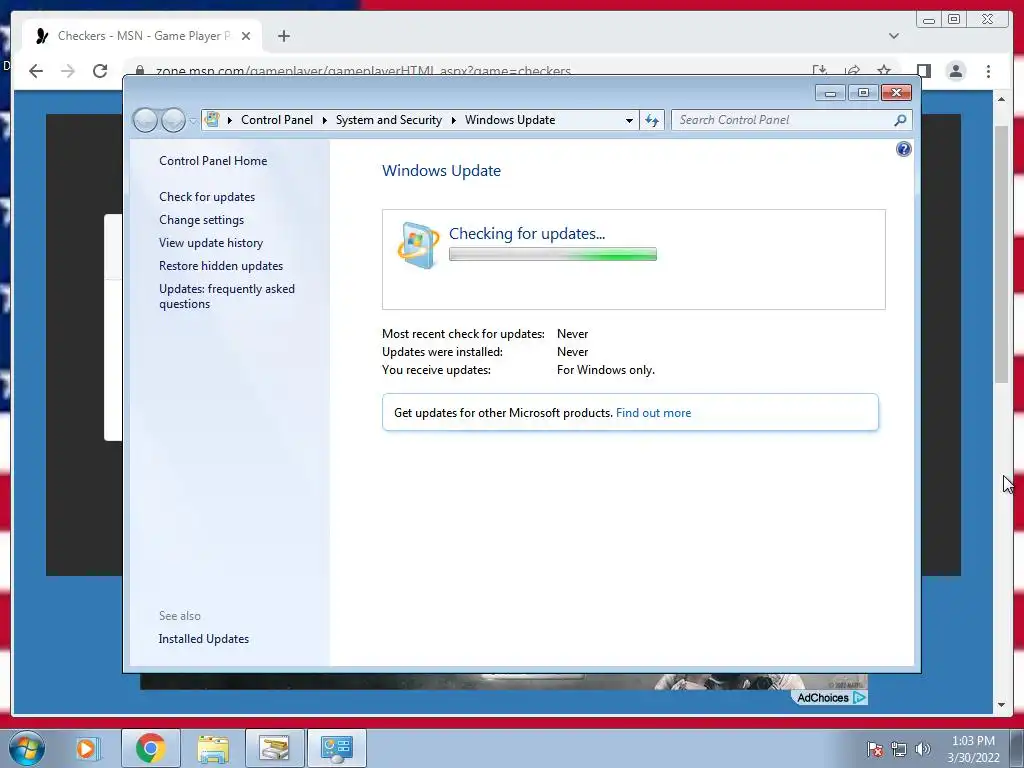Click the Chrome scrollbar down arrow
This screenshot has width=1024, height=768.
click(1002, 705)
